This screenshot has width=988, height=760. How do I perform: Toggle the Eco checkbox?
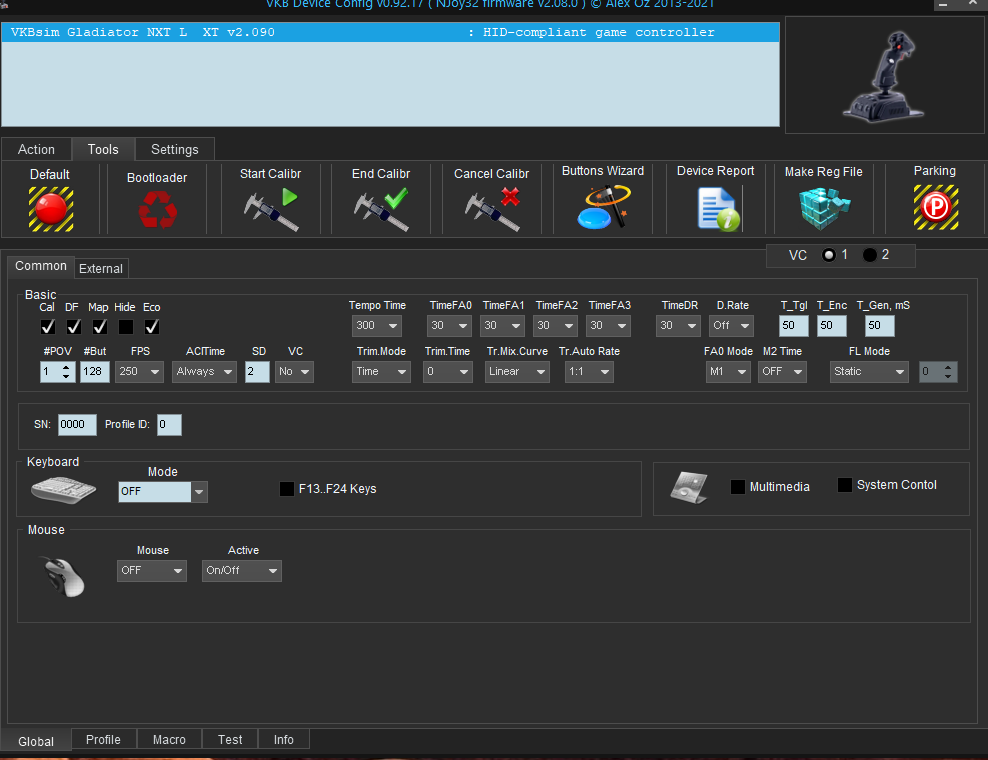click(x=151, y=326)
